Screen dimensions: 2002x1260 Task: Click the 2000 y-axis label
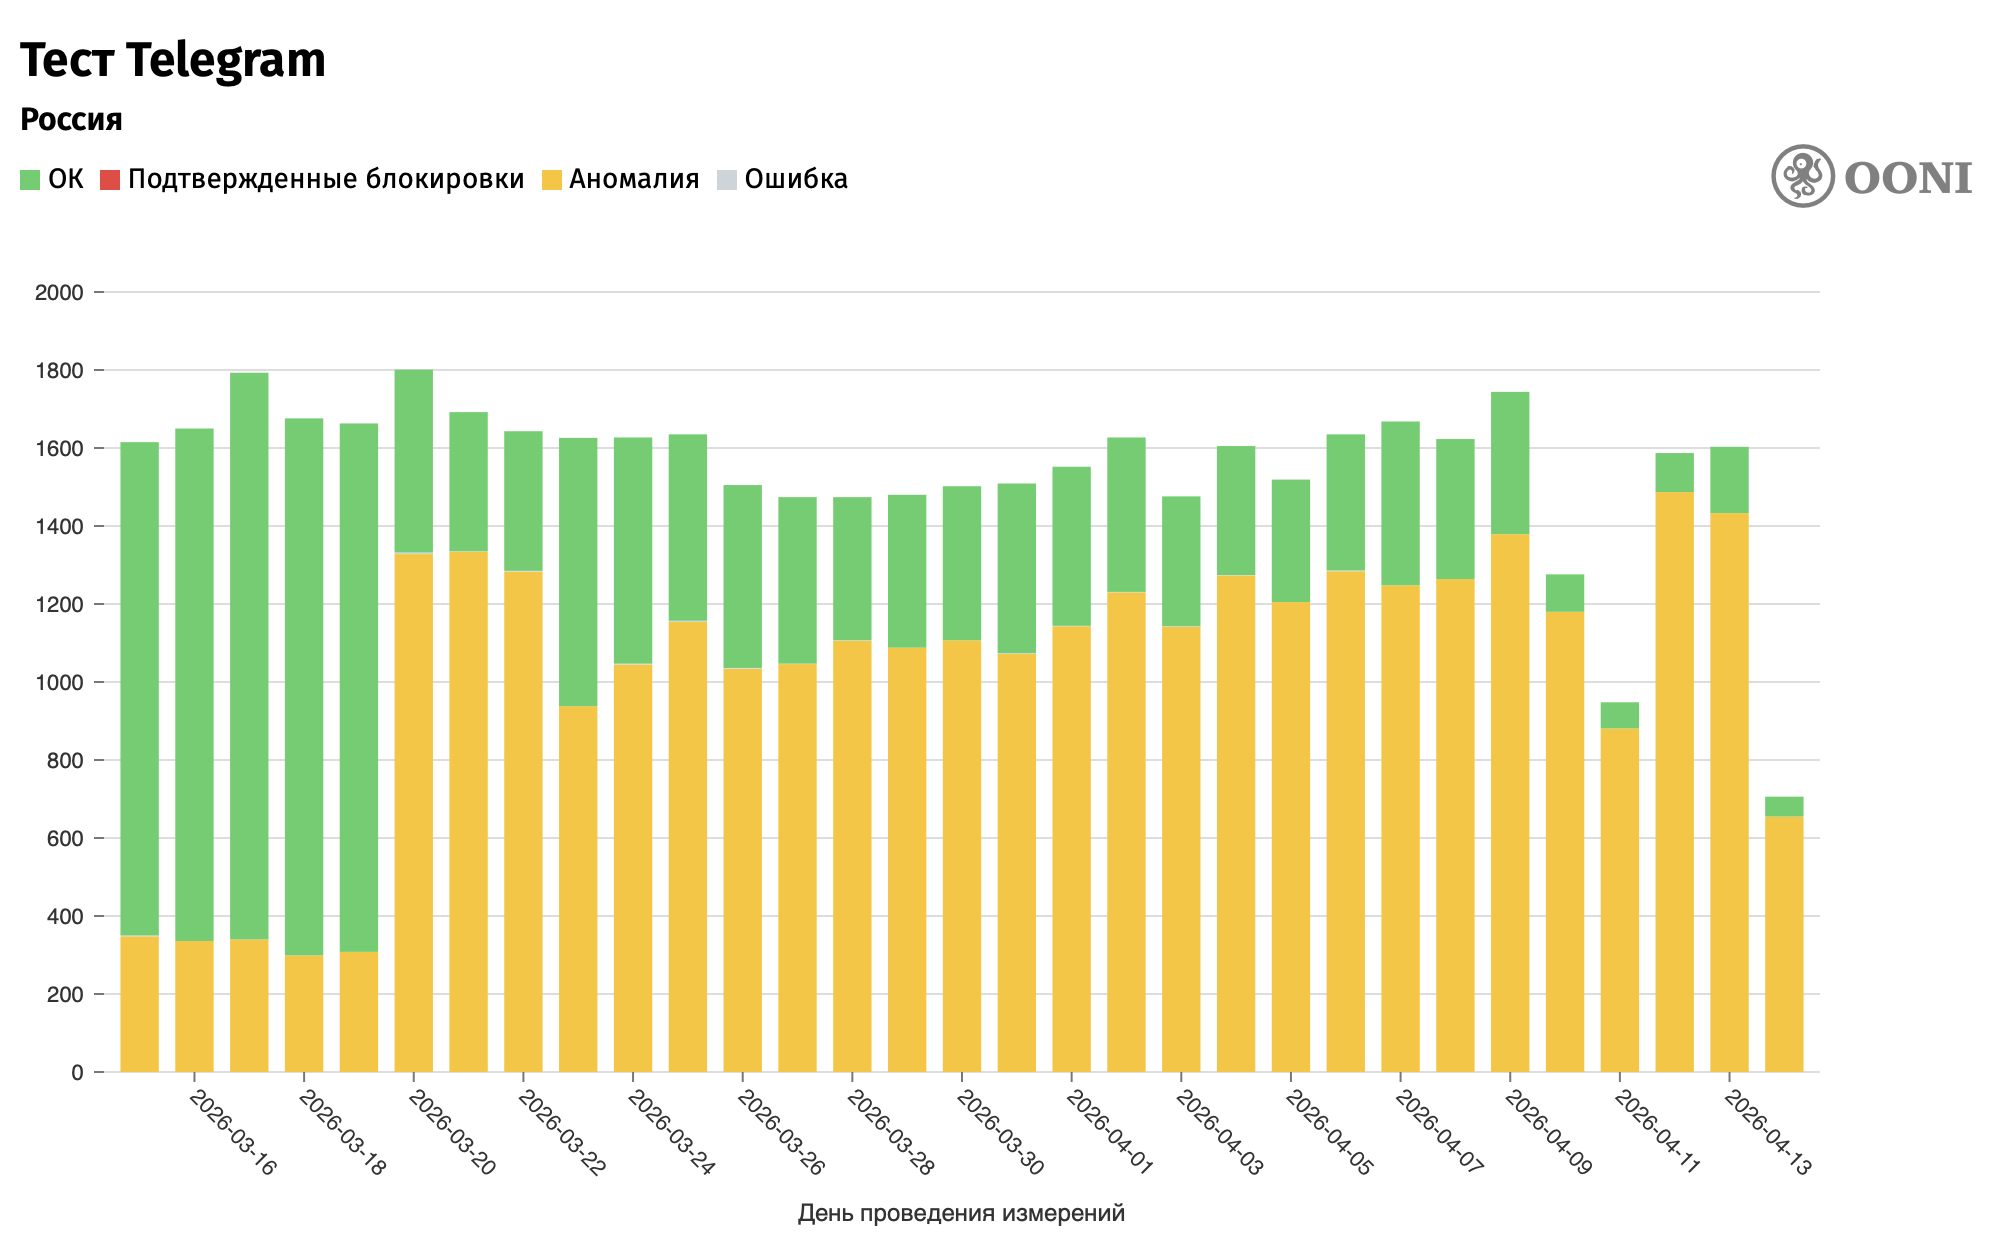59,293
